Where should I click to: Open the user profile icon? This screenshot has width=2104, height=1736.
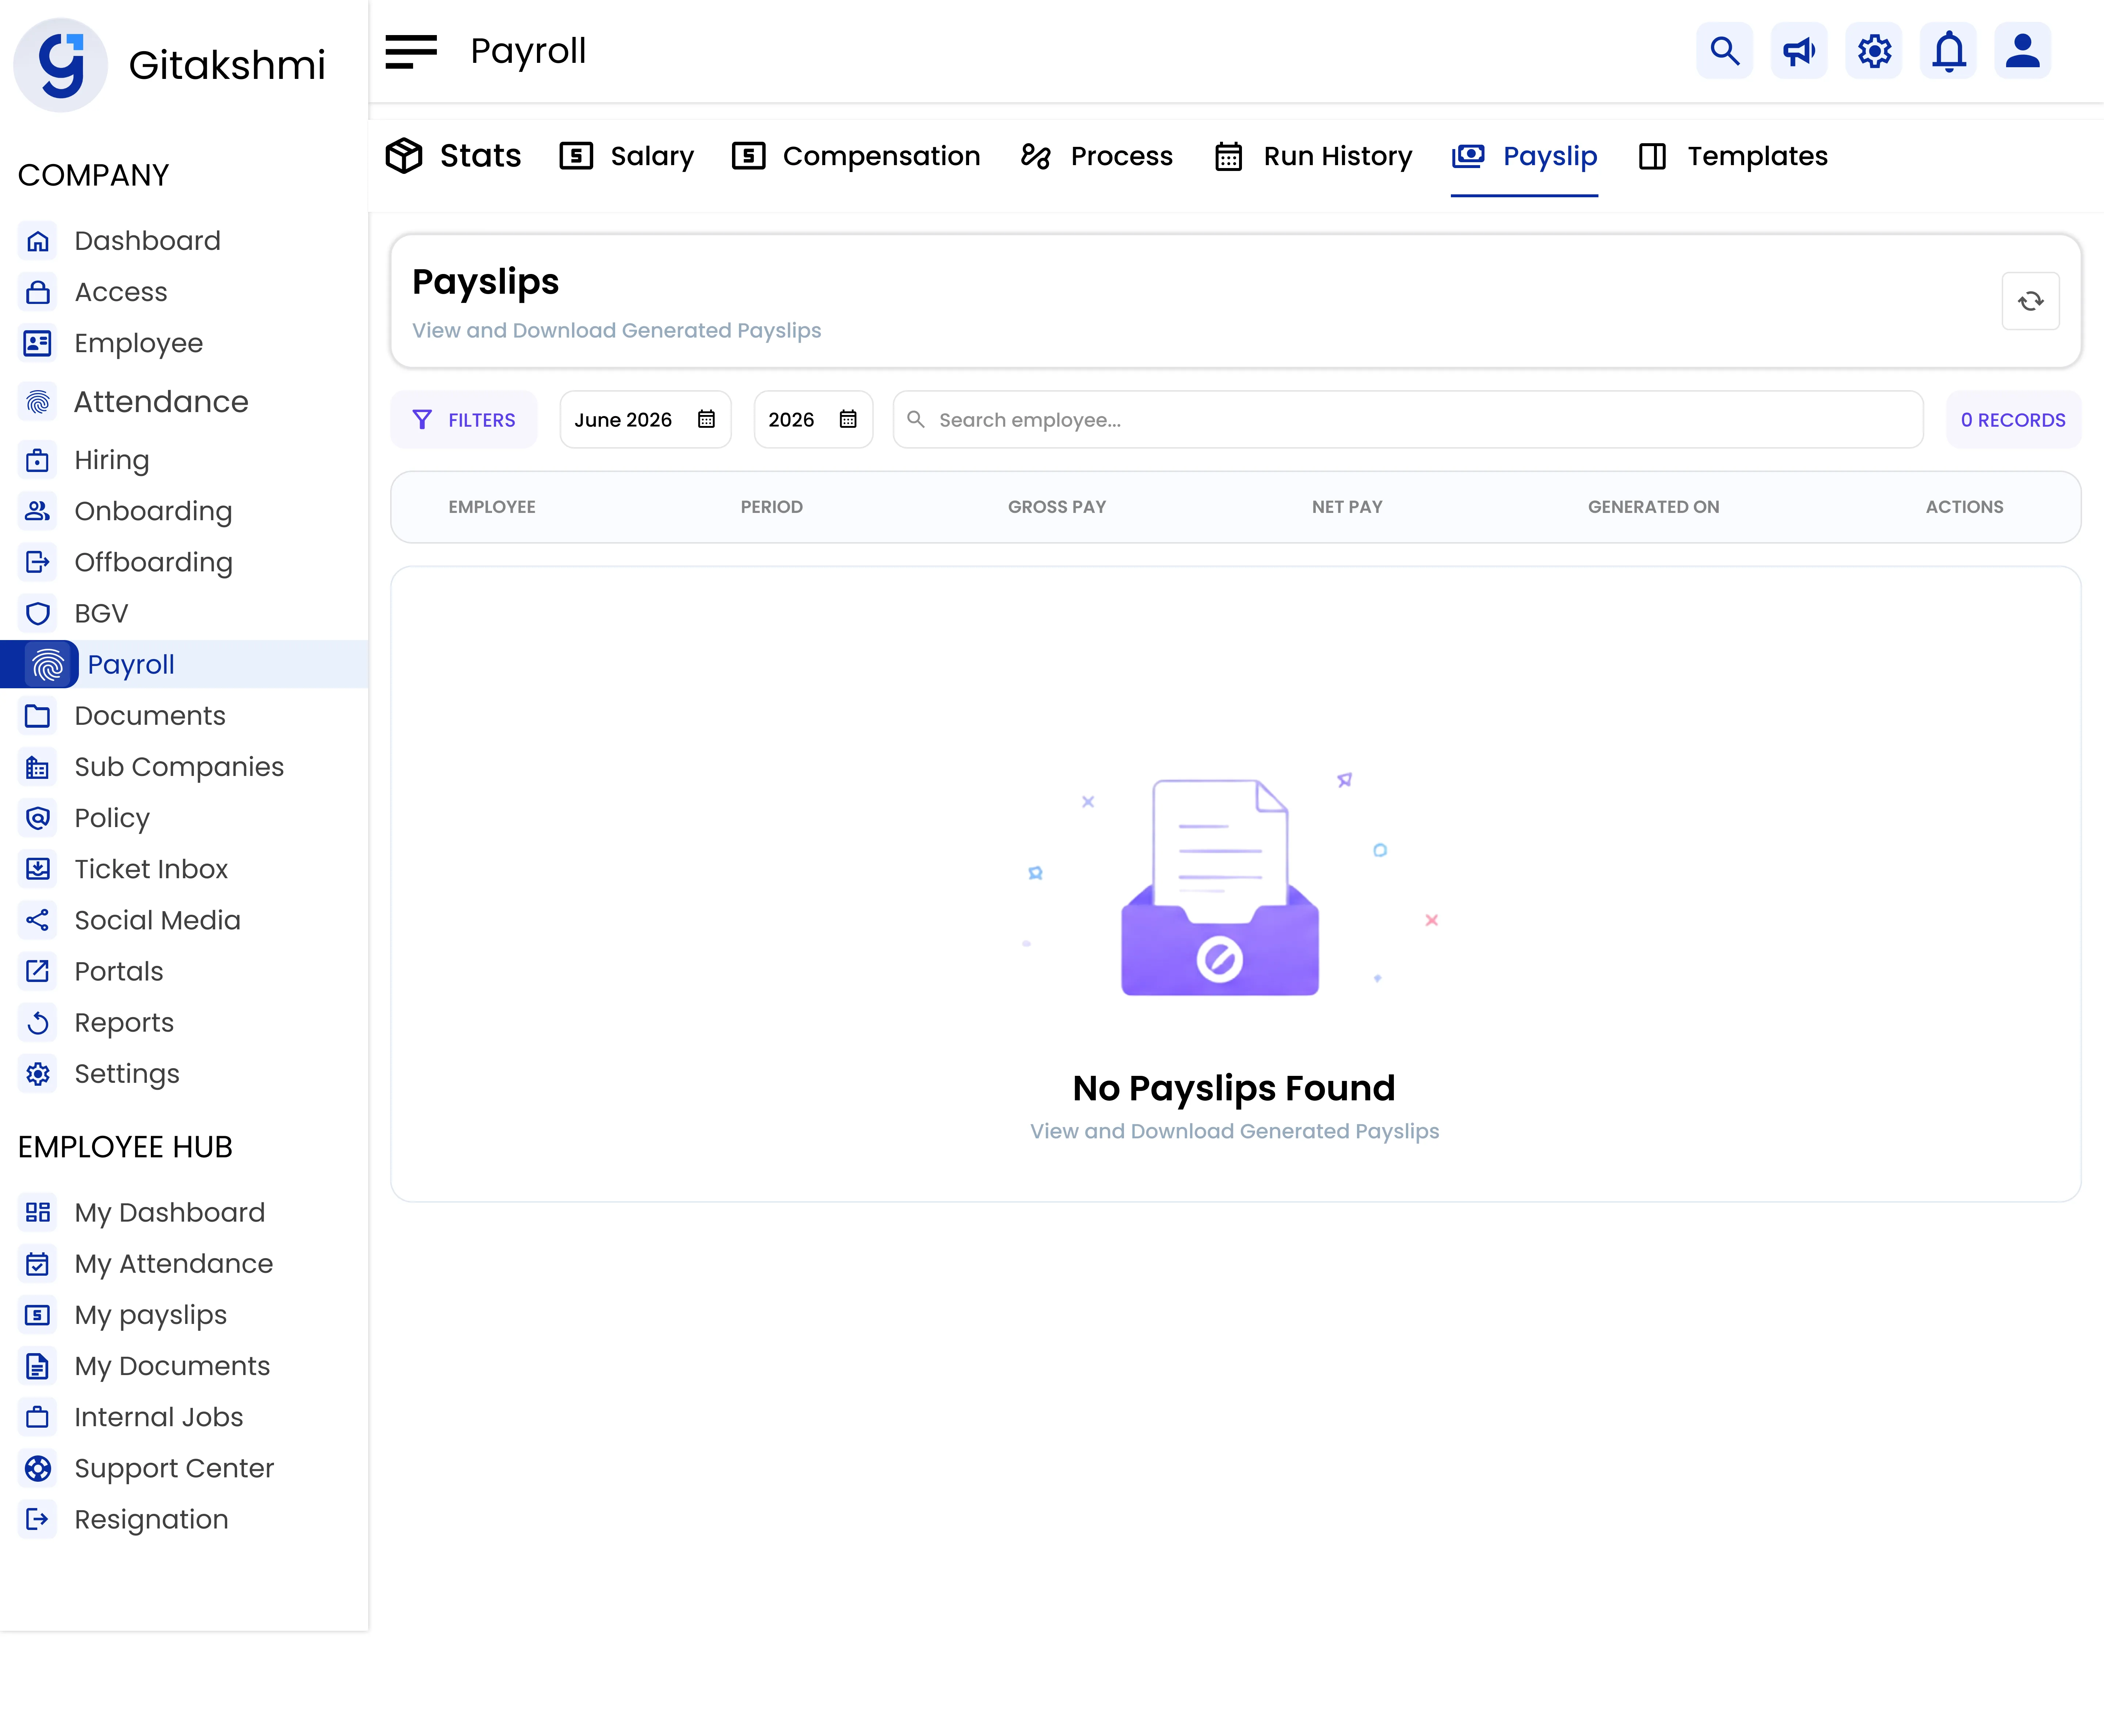coord(2023,51)
